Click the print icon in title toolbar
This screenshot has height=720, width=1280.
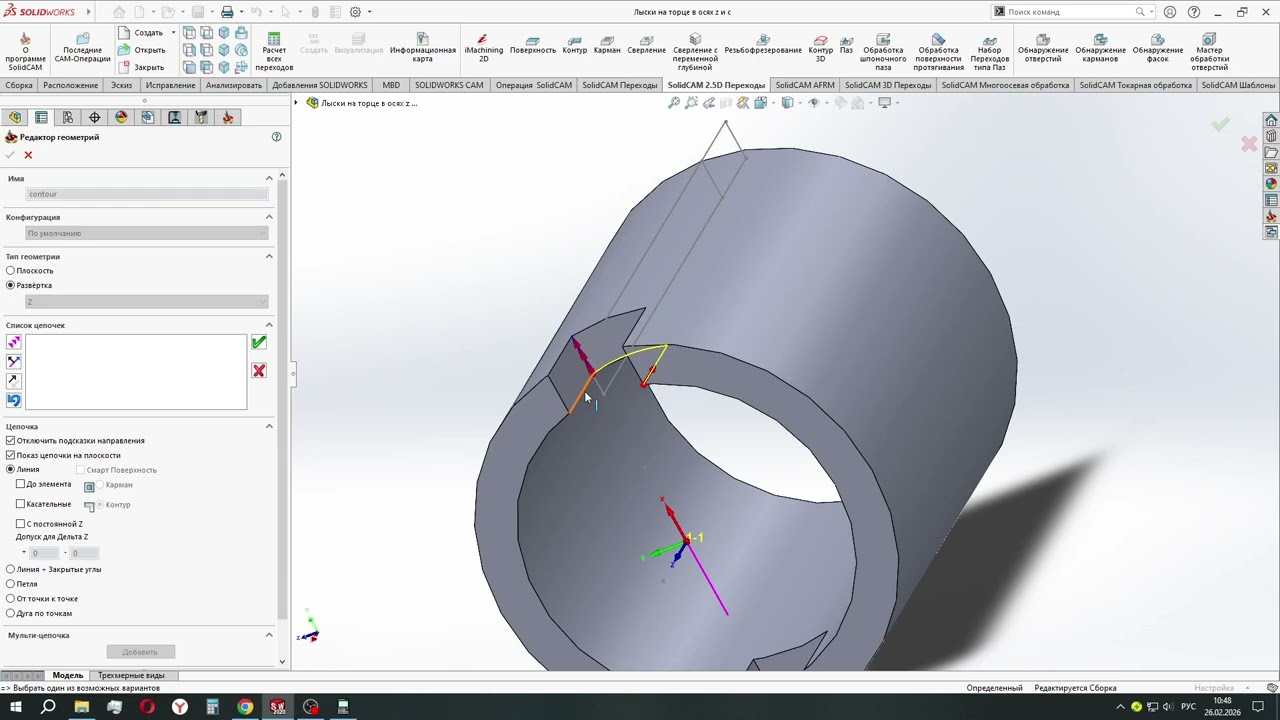(227, 12)
